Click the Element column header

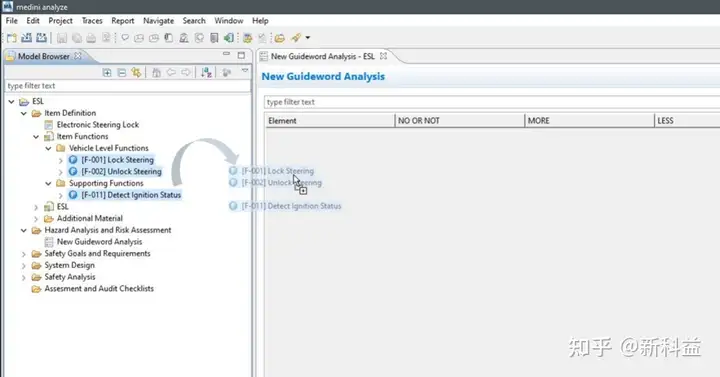(x=330, y=121)
